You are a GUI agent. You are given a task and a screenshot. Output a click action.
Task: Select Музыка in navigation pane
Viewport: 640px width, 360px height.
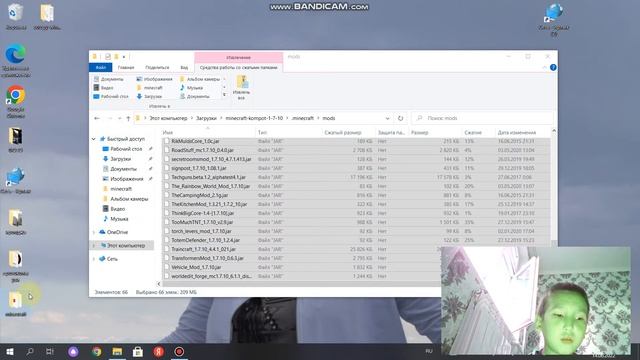pos(119,219)
